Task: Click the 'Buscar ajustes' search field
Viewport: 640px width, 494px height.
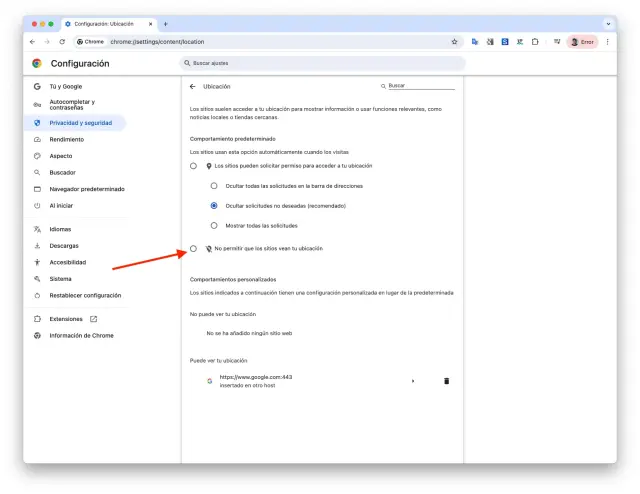Action: (322, 63)
